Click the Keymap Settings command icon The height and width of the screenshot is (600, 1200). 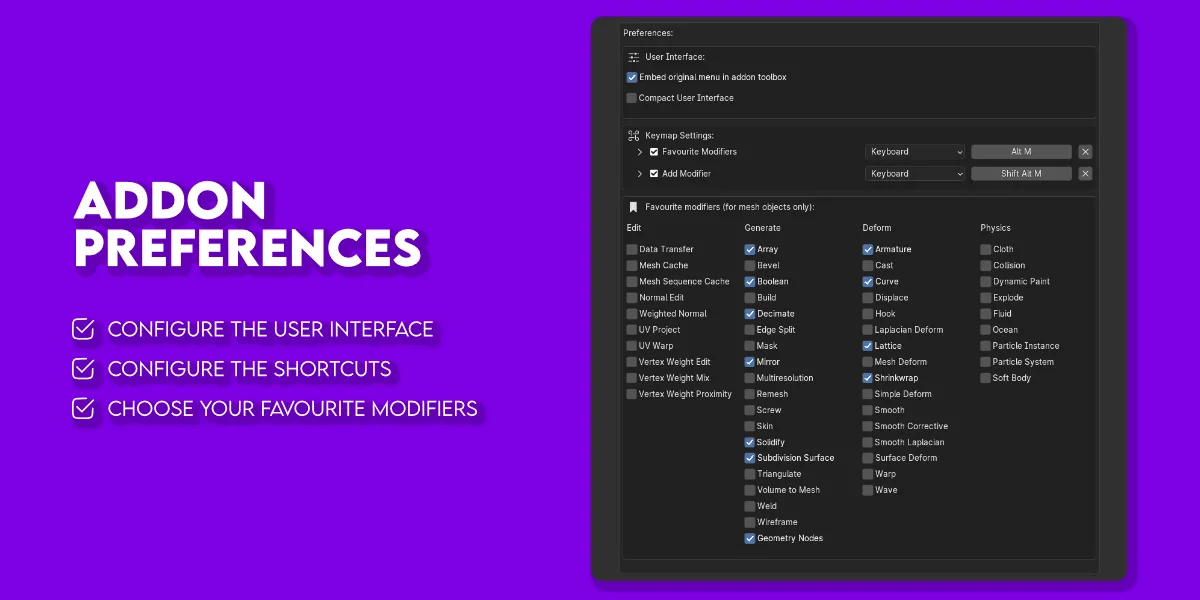pos(633,135)
